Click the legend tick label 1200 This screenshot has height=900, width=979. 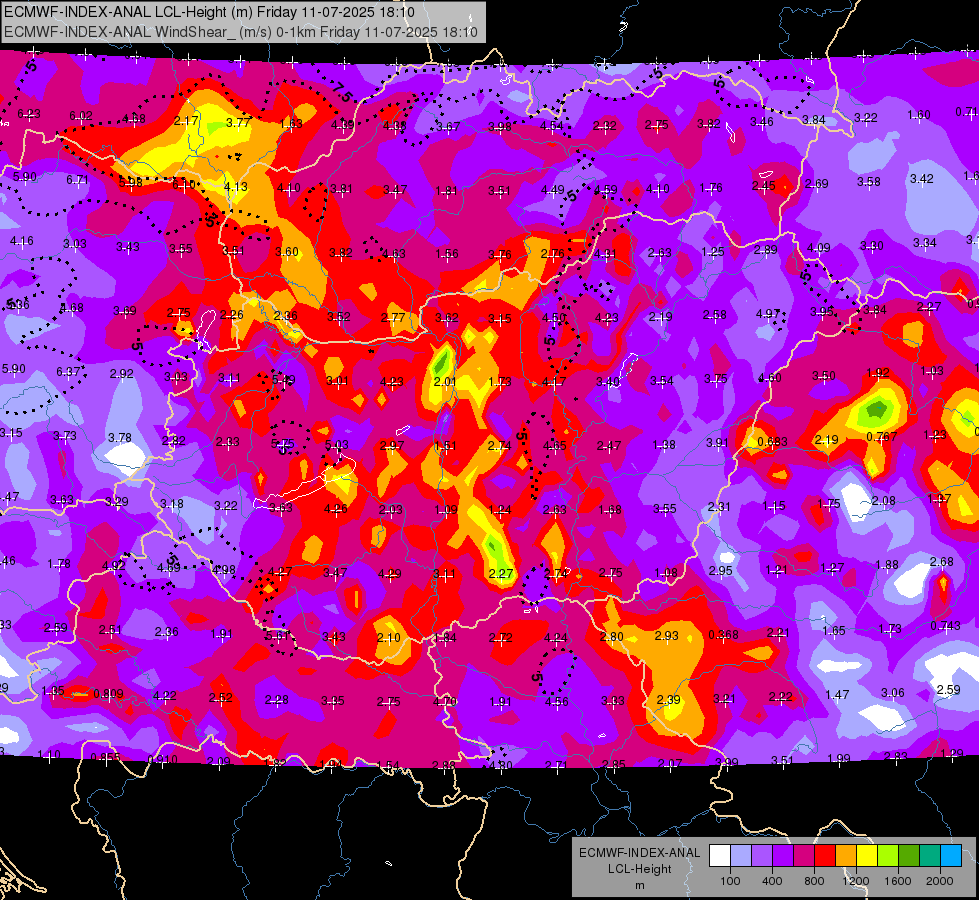pyautogui.click(x=855, y=881)
